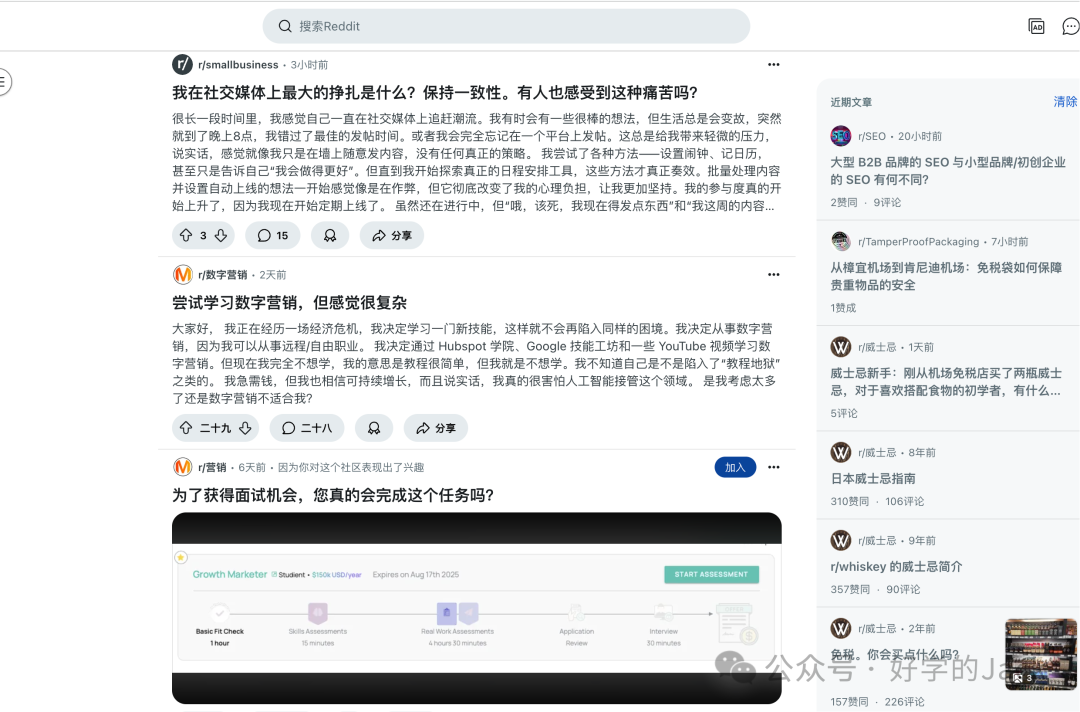Open the chat bubble icon in top right
1080x712 pixels.
click(1070, 25)
